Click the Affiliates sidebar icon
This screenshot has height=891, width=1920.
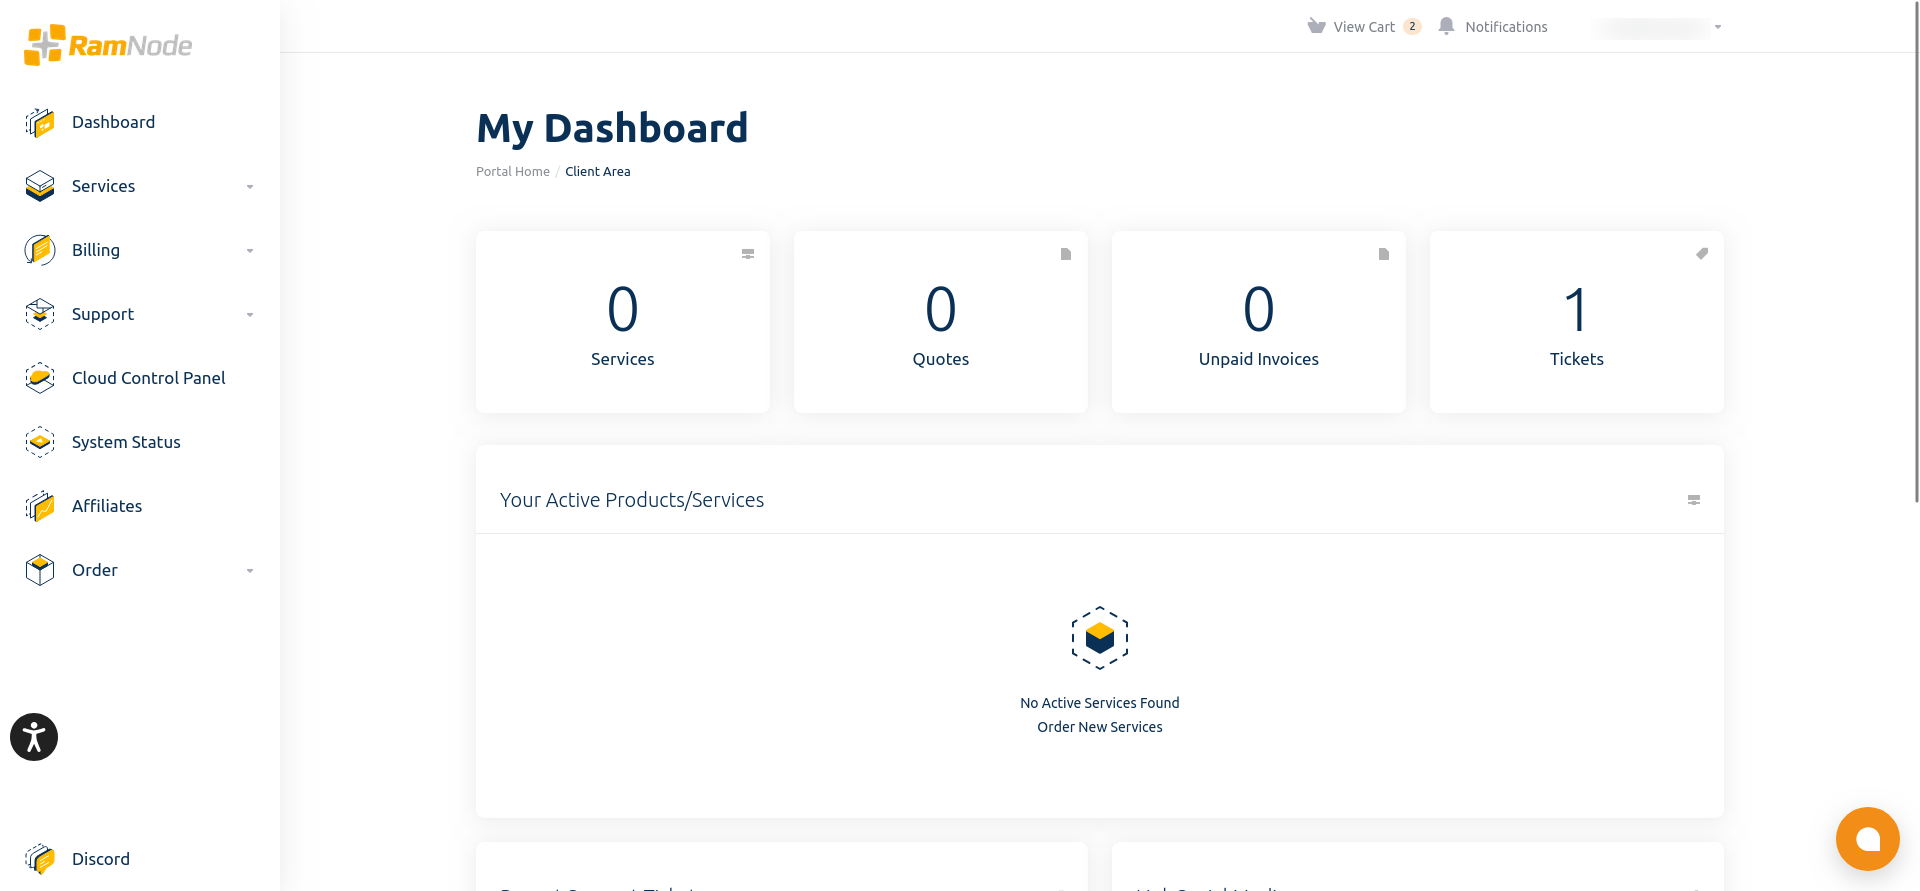coord(40,506)
